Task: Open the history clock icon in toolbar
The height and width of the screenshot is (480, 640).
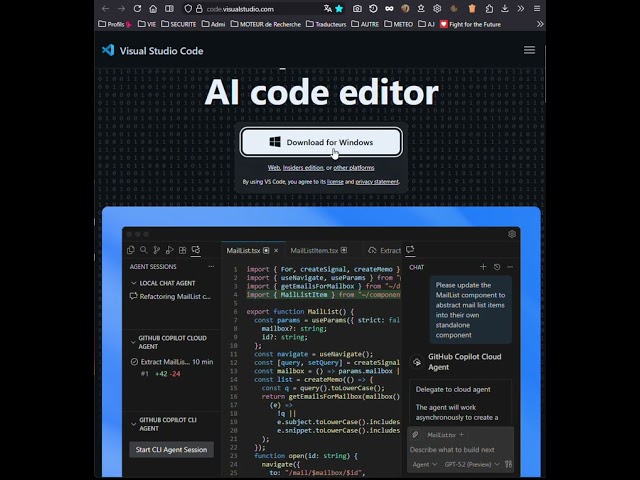Action: click(x=373, y=9)
